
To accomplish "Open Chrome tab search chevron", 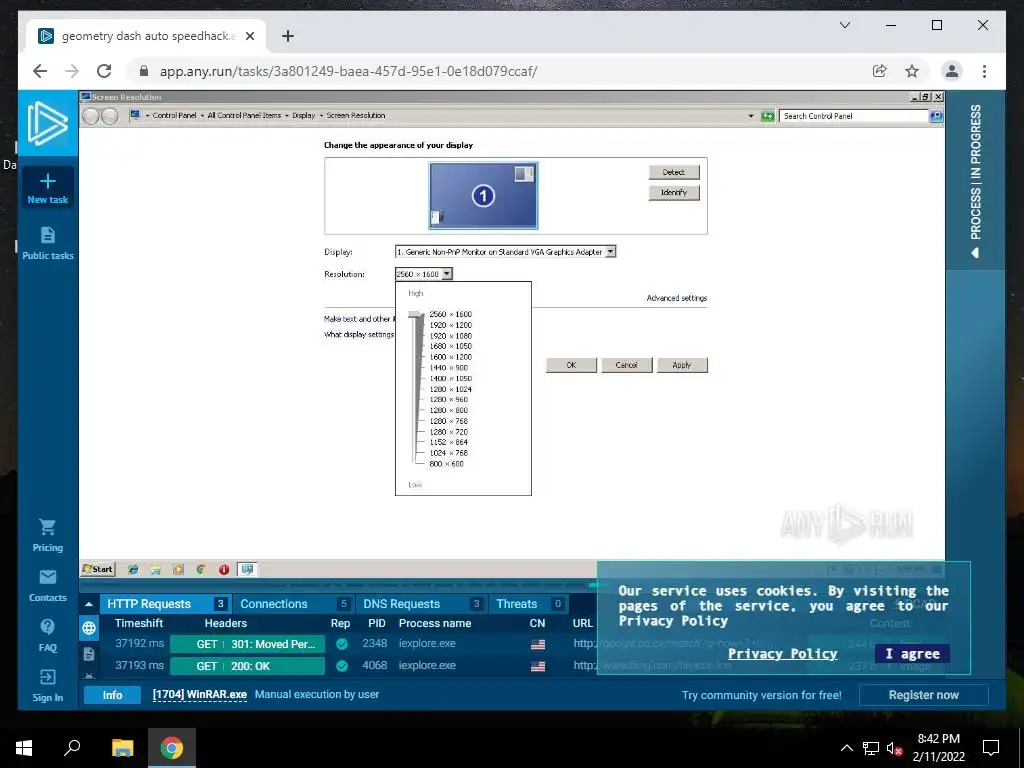I will (844, 25).
